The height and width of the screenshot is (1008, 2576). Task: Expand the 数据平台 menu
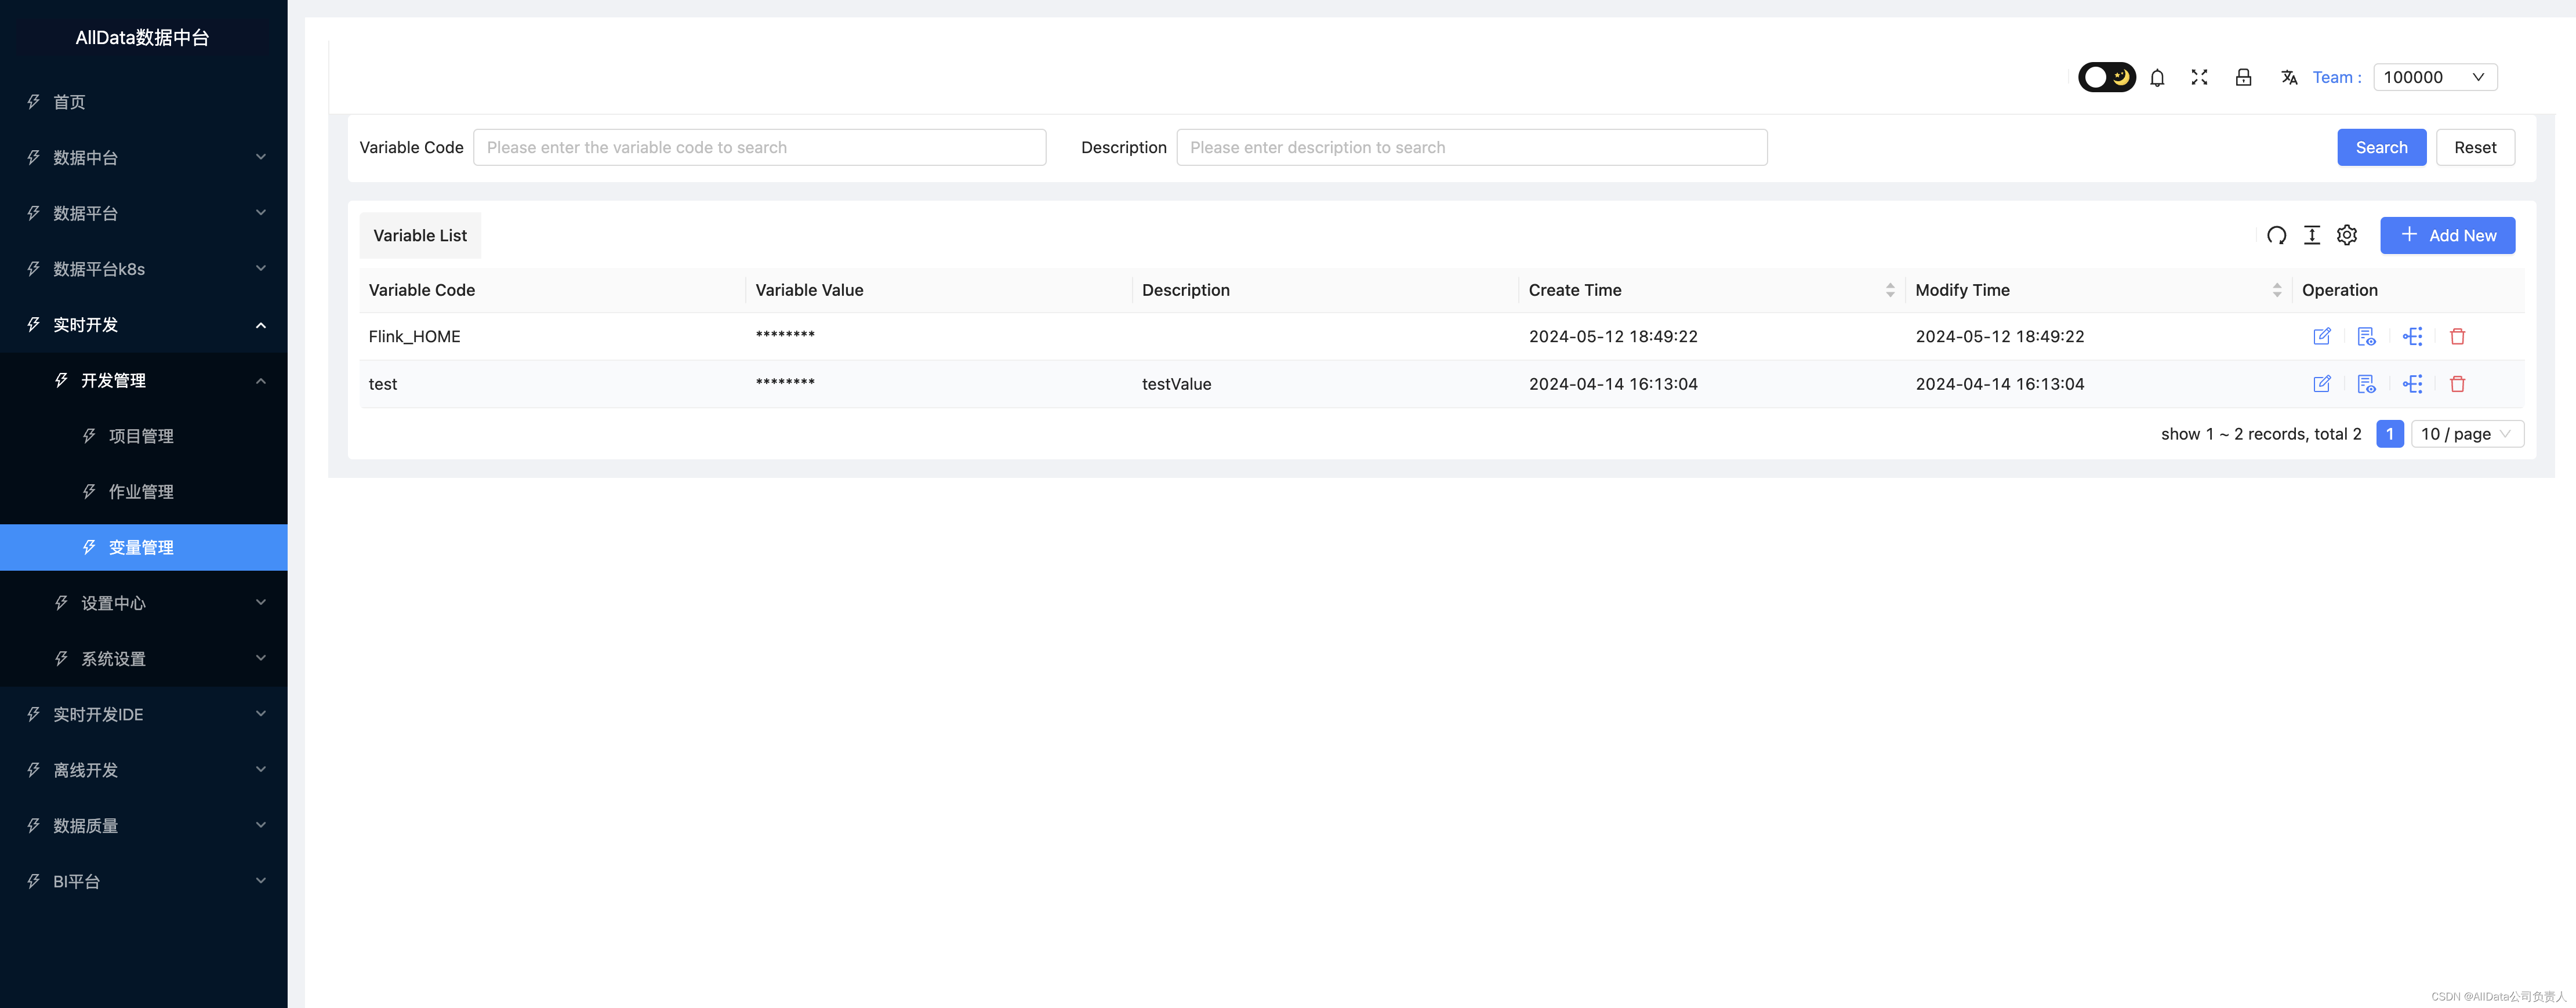tap(144, 213)
